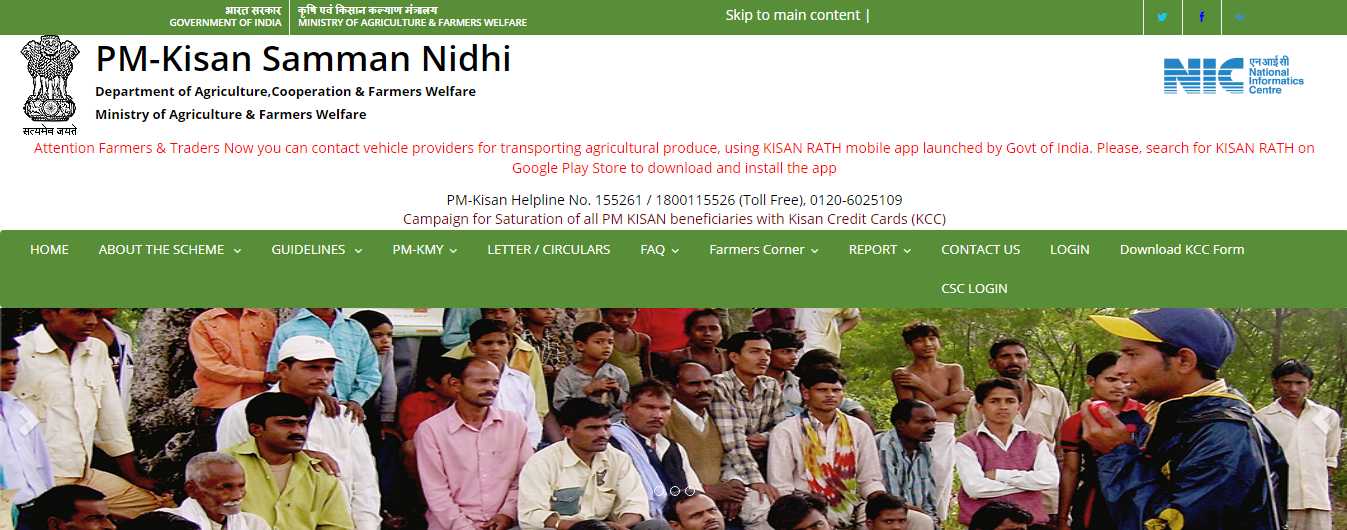Click the Indian national emblem logo
This screenshot has width=1347, height=530.
49,86
